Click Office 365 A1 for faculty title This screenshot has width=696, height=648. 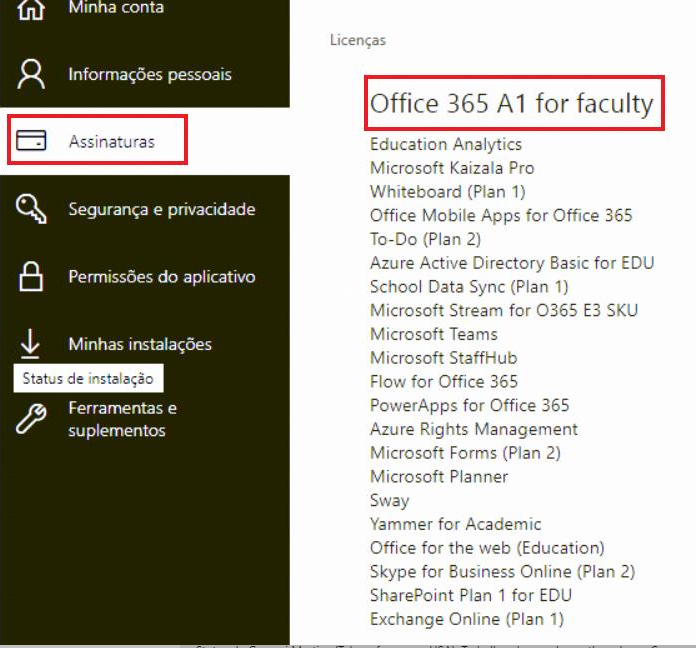click(512, 103)
